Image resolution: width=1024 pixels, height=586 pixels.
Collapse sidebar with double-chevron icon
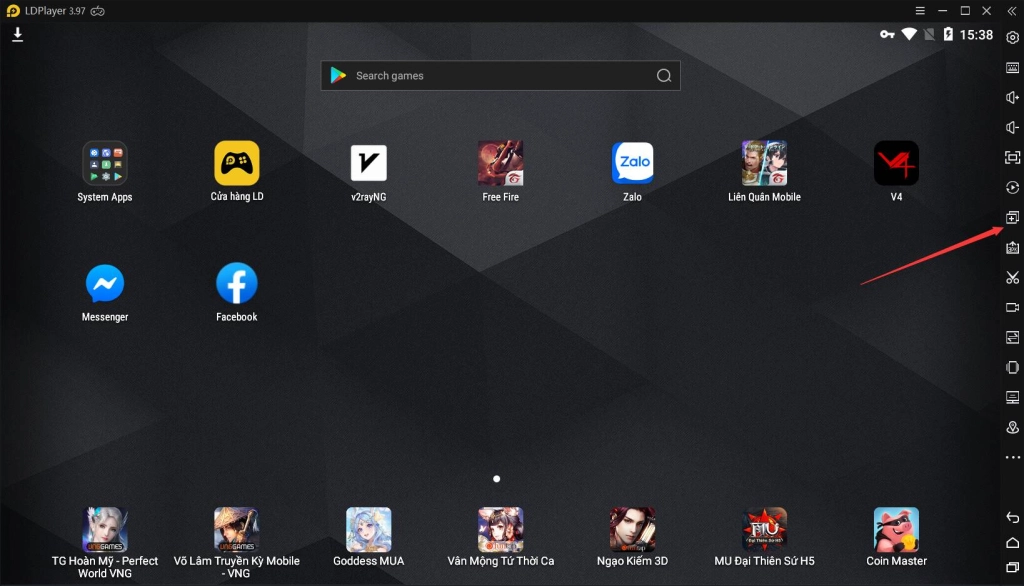[1012, 11]
